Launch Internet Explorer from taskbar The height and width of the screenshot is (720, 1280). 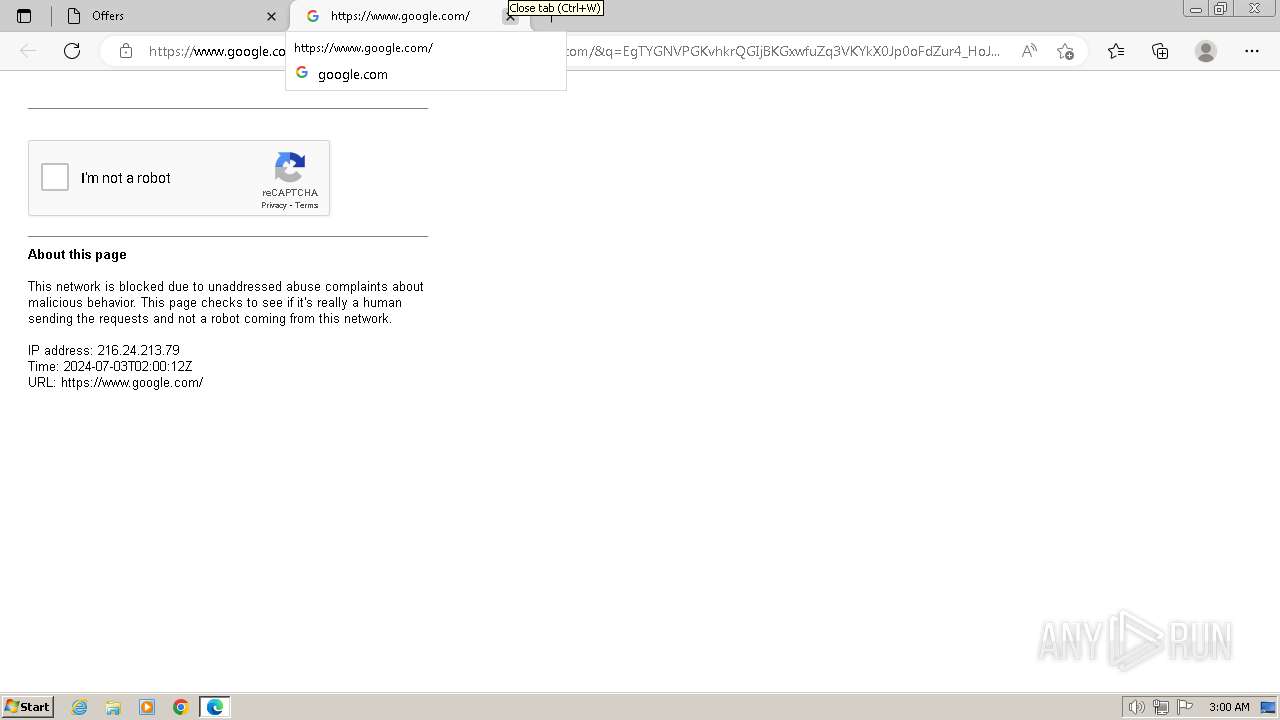coord(80,707)
